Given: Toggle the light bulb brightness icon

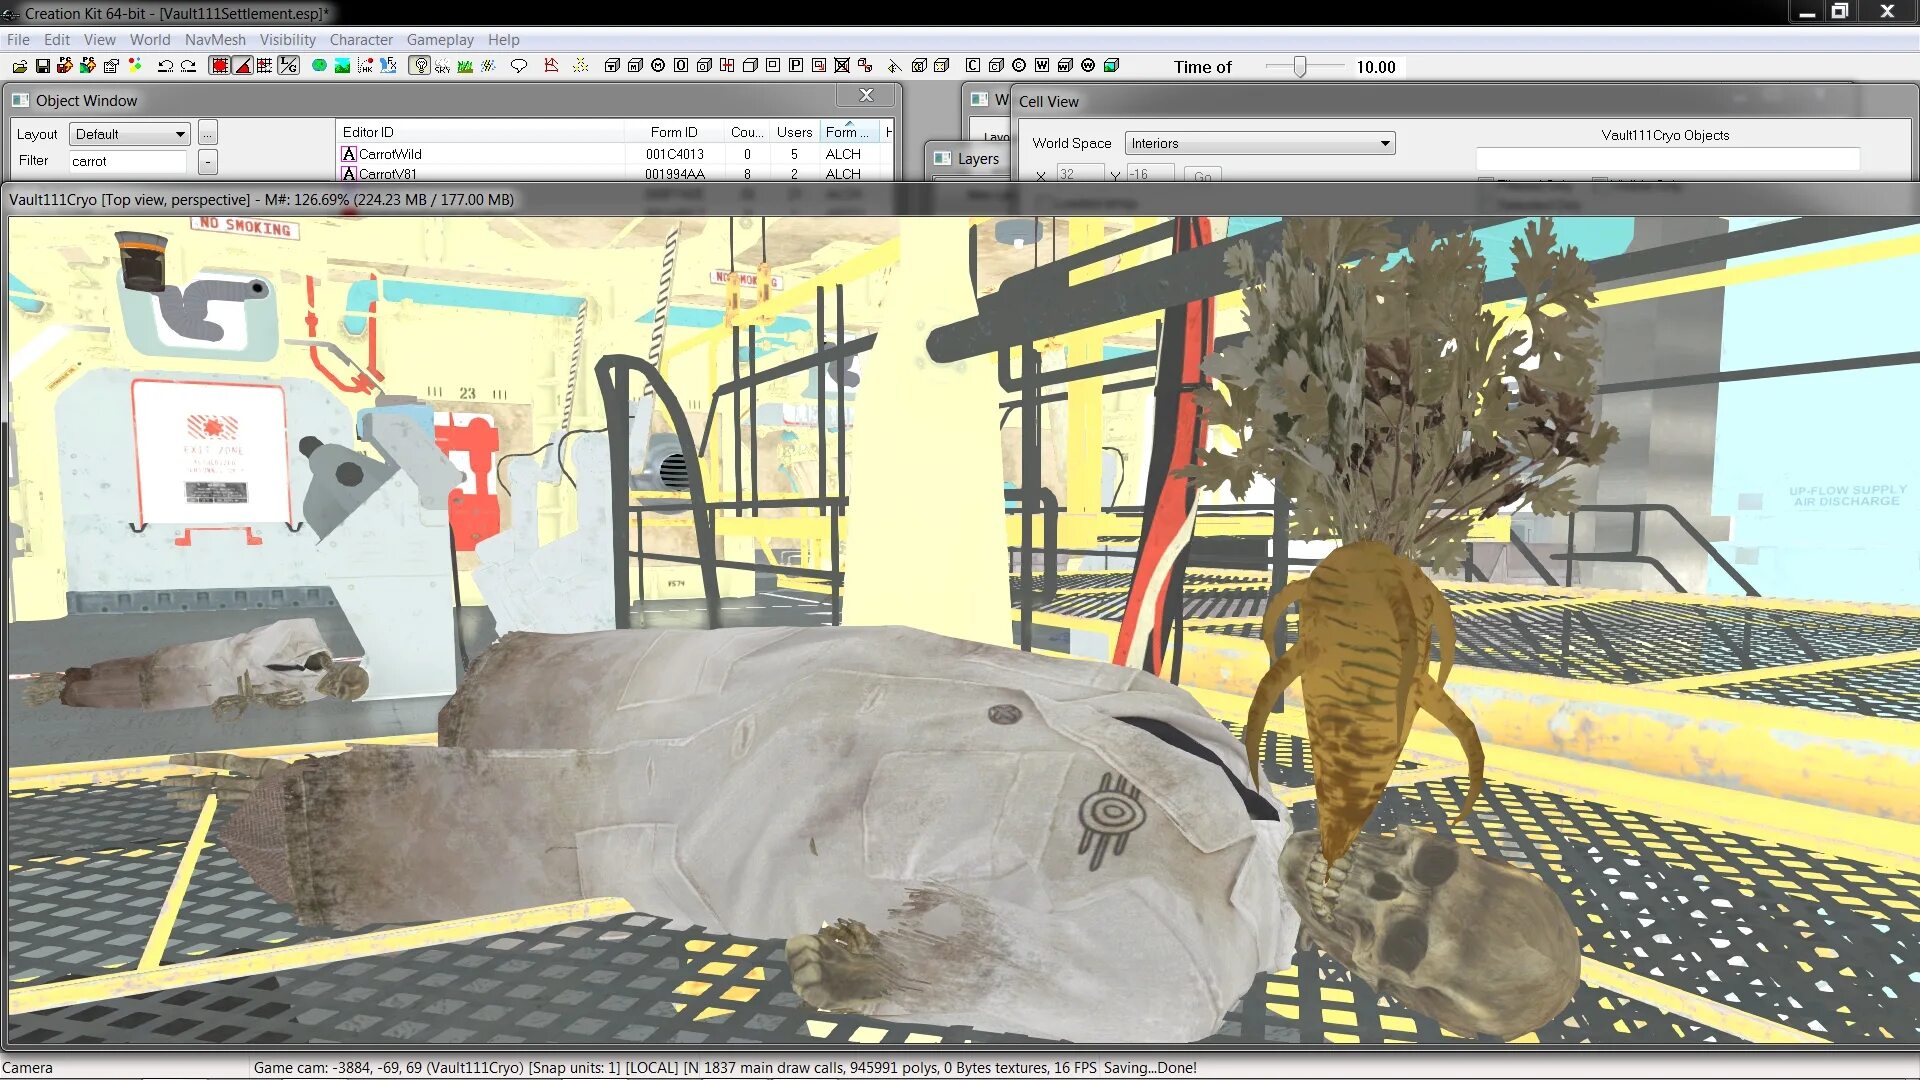Looking at the screenshot, I should 420,66.
